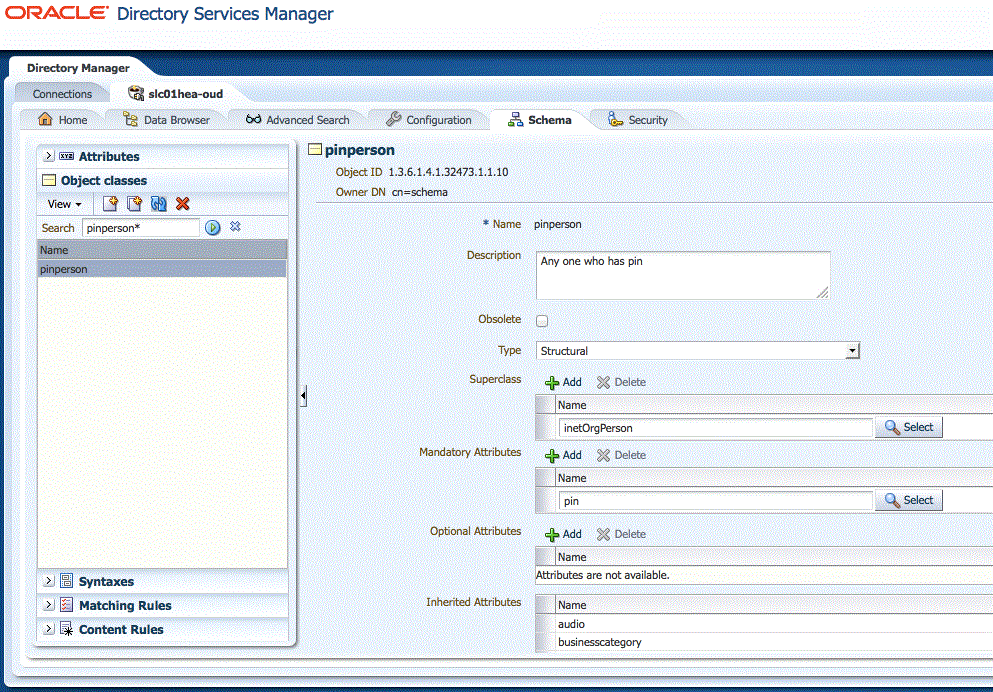Select pinperson row in object class list

162,269
